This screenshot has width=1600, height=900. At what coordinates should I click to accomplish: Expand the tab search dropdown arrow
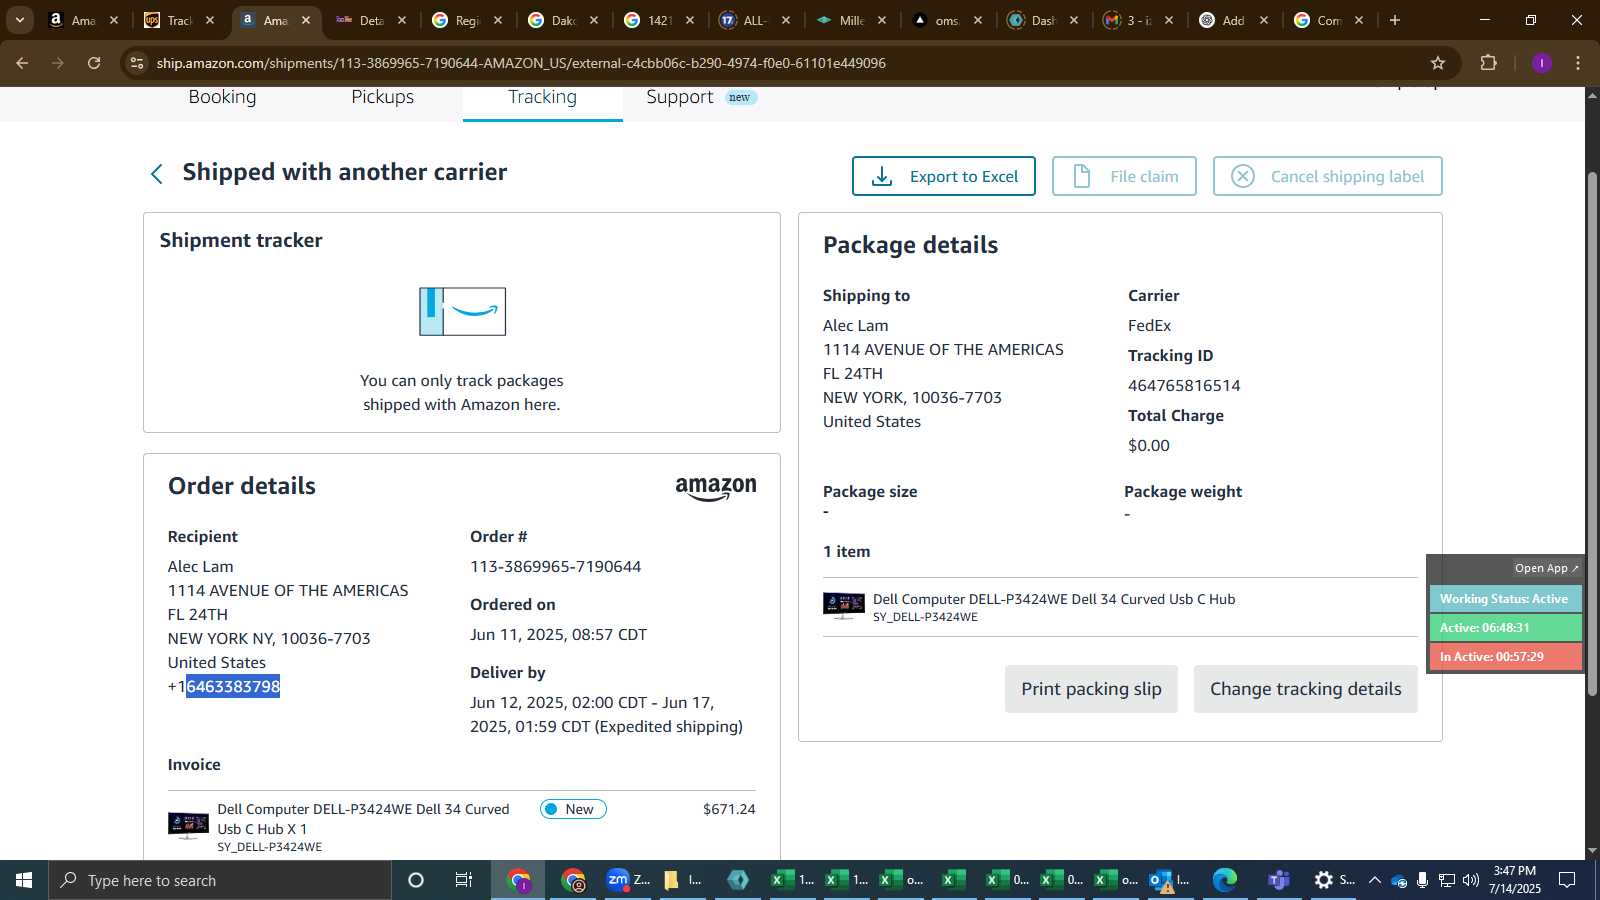pos(19,20)
